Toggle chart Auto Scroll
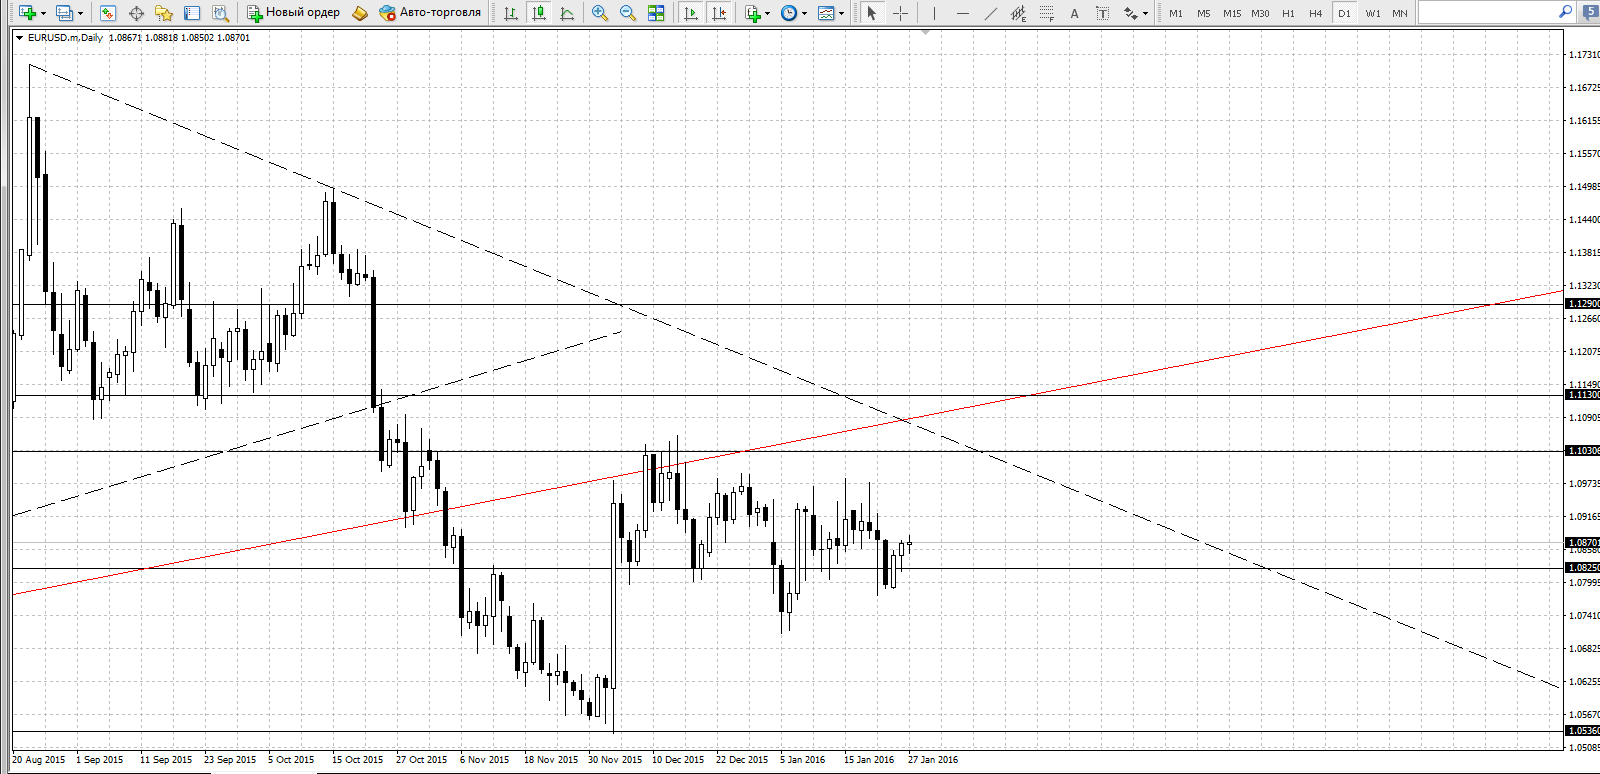 (x=691, y=13)
